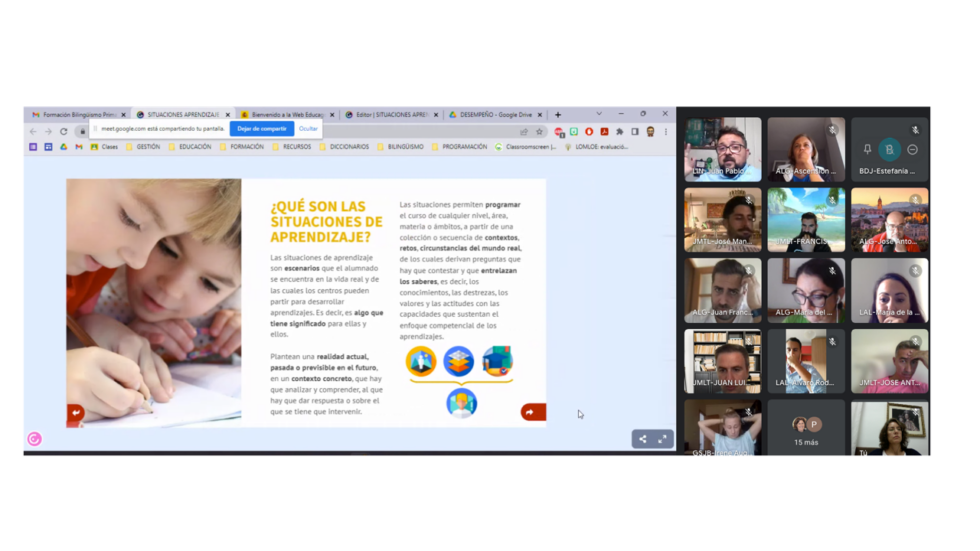Click the yellow map interactive icon
980x551 pixels.
[421, 361]
